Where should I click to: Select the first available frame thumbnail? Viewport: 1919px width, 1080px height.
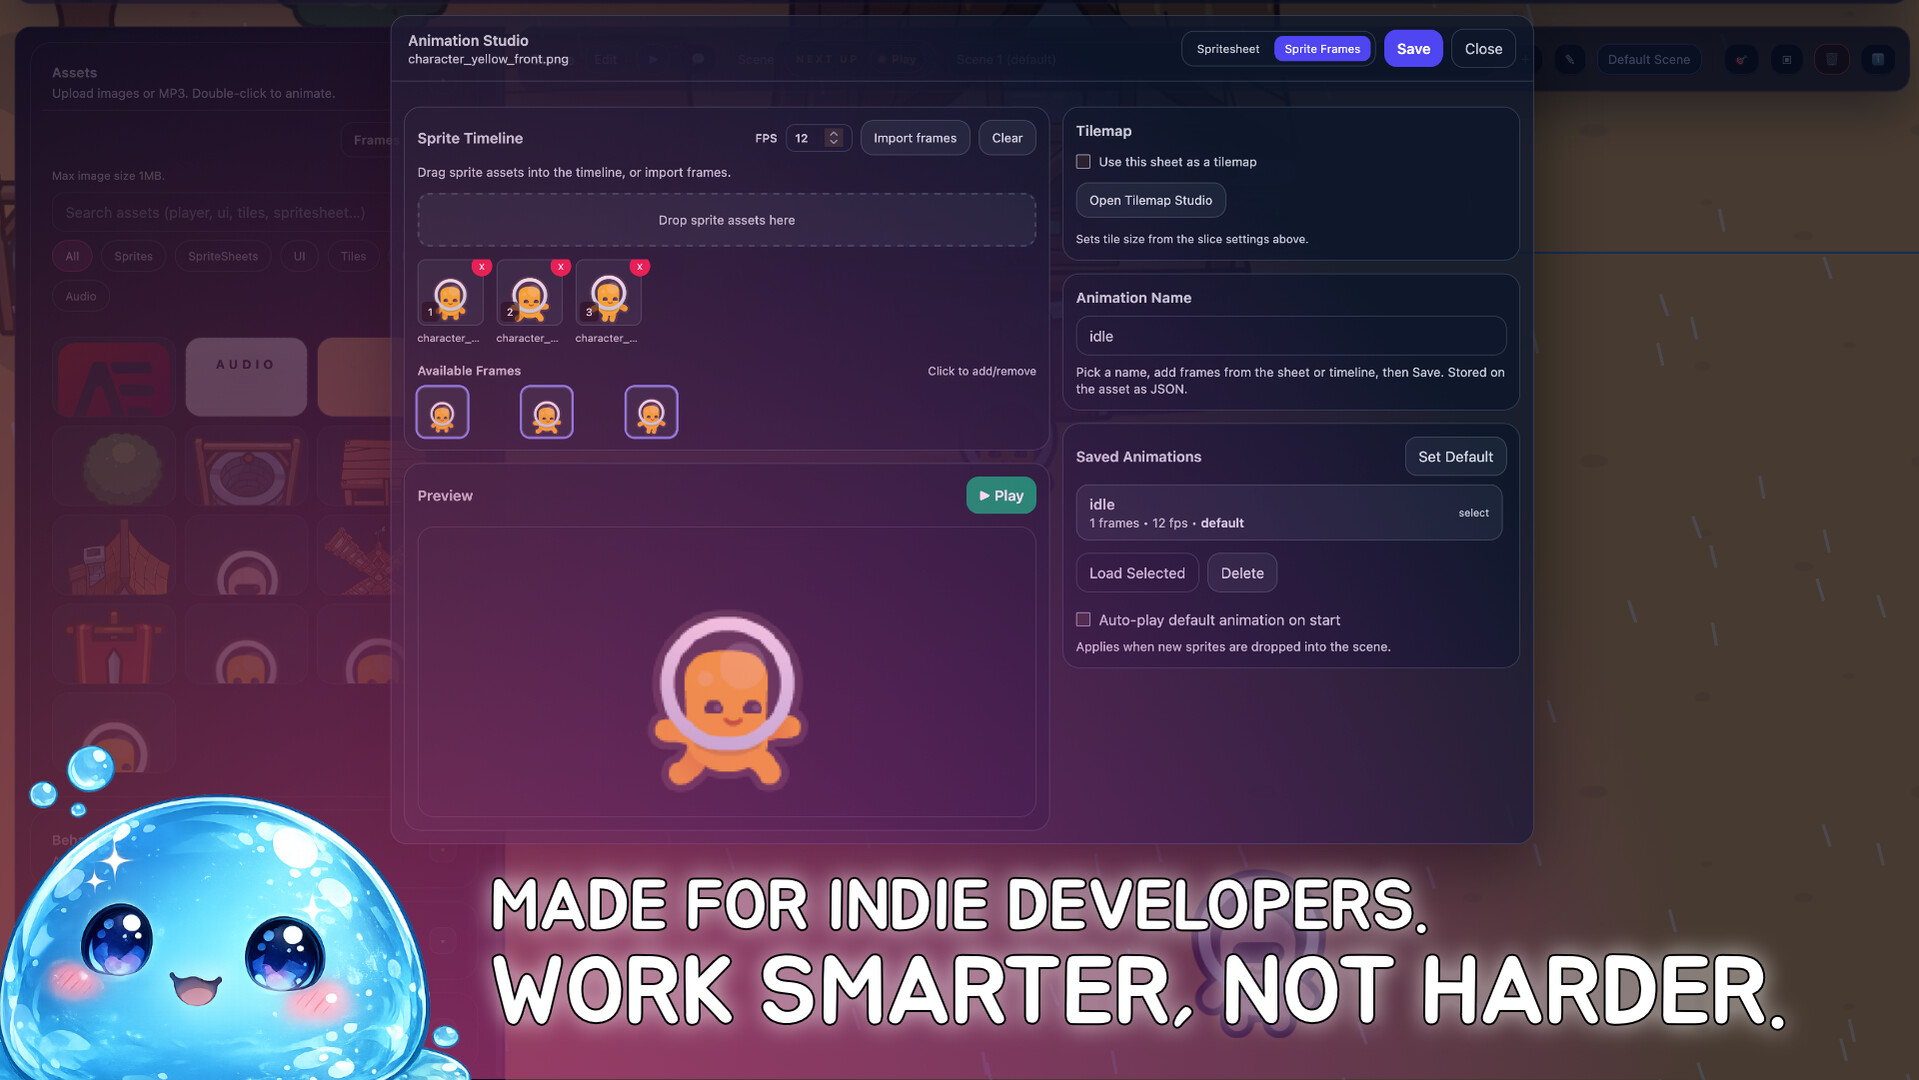click(442, 412)
